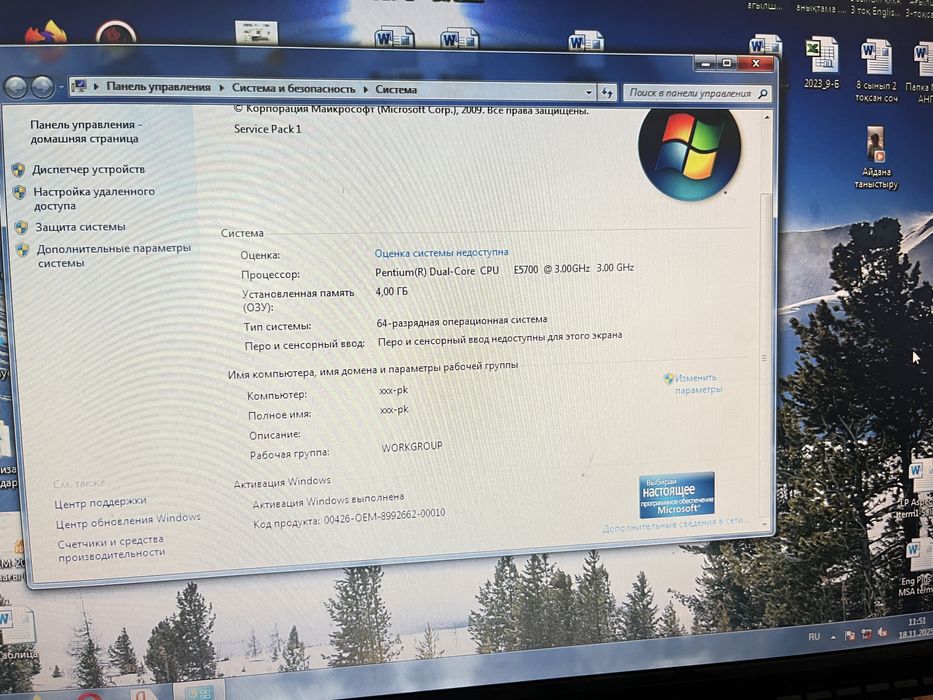Click the network tray icon
Image resolution: width=933 pixels, height=700 pixels.
coord(866,635)
